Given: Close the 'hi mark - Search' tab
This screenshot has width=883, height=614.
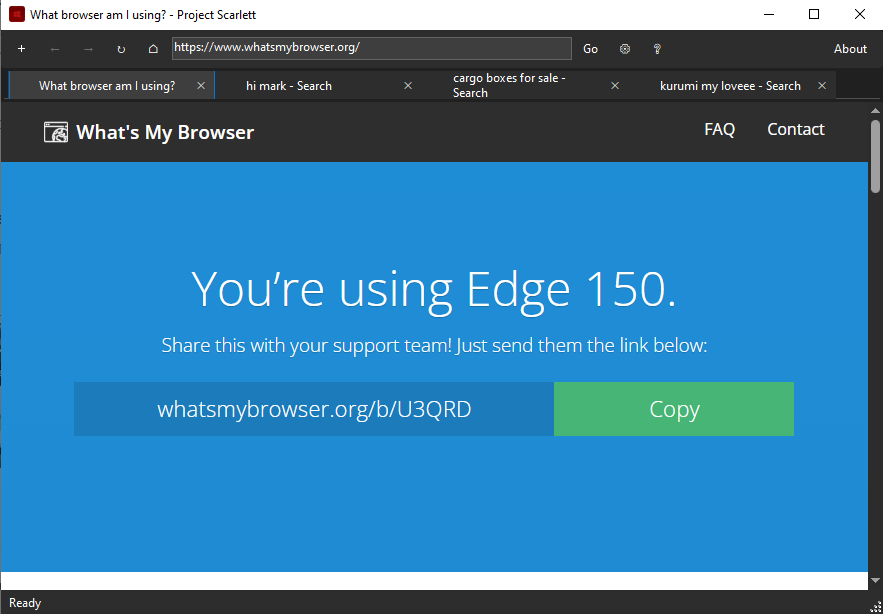Looking at the screenshot, I should click(x=408, y=86).
